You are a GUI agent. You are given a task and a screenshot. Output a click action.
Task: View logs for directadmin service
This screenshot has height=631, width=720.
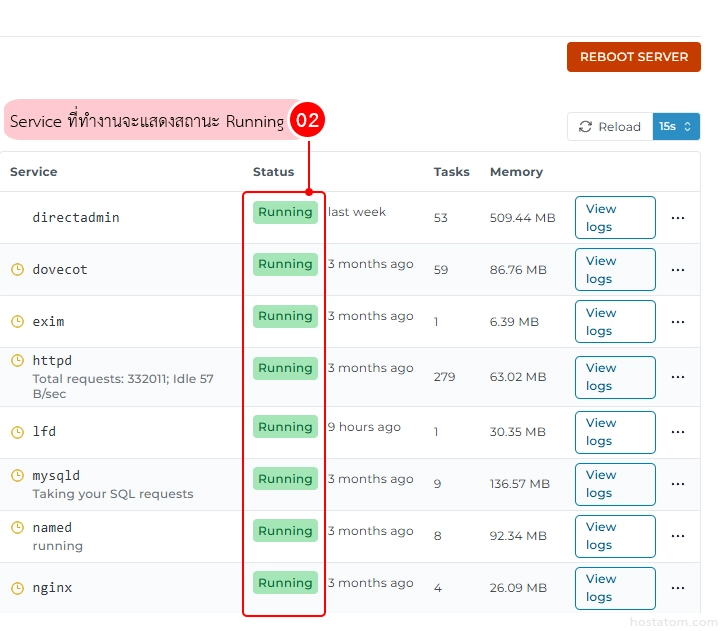click(x=615, y=218)
